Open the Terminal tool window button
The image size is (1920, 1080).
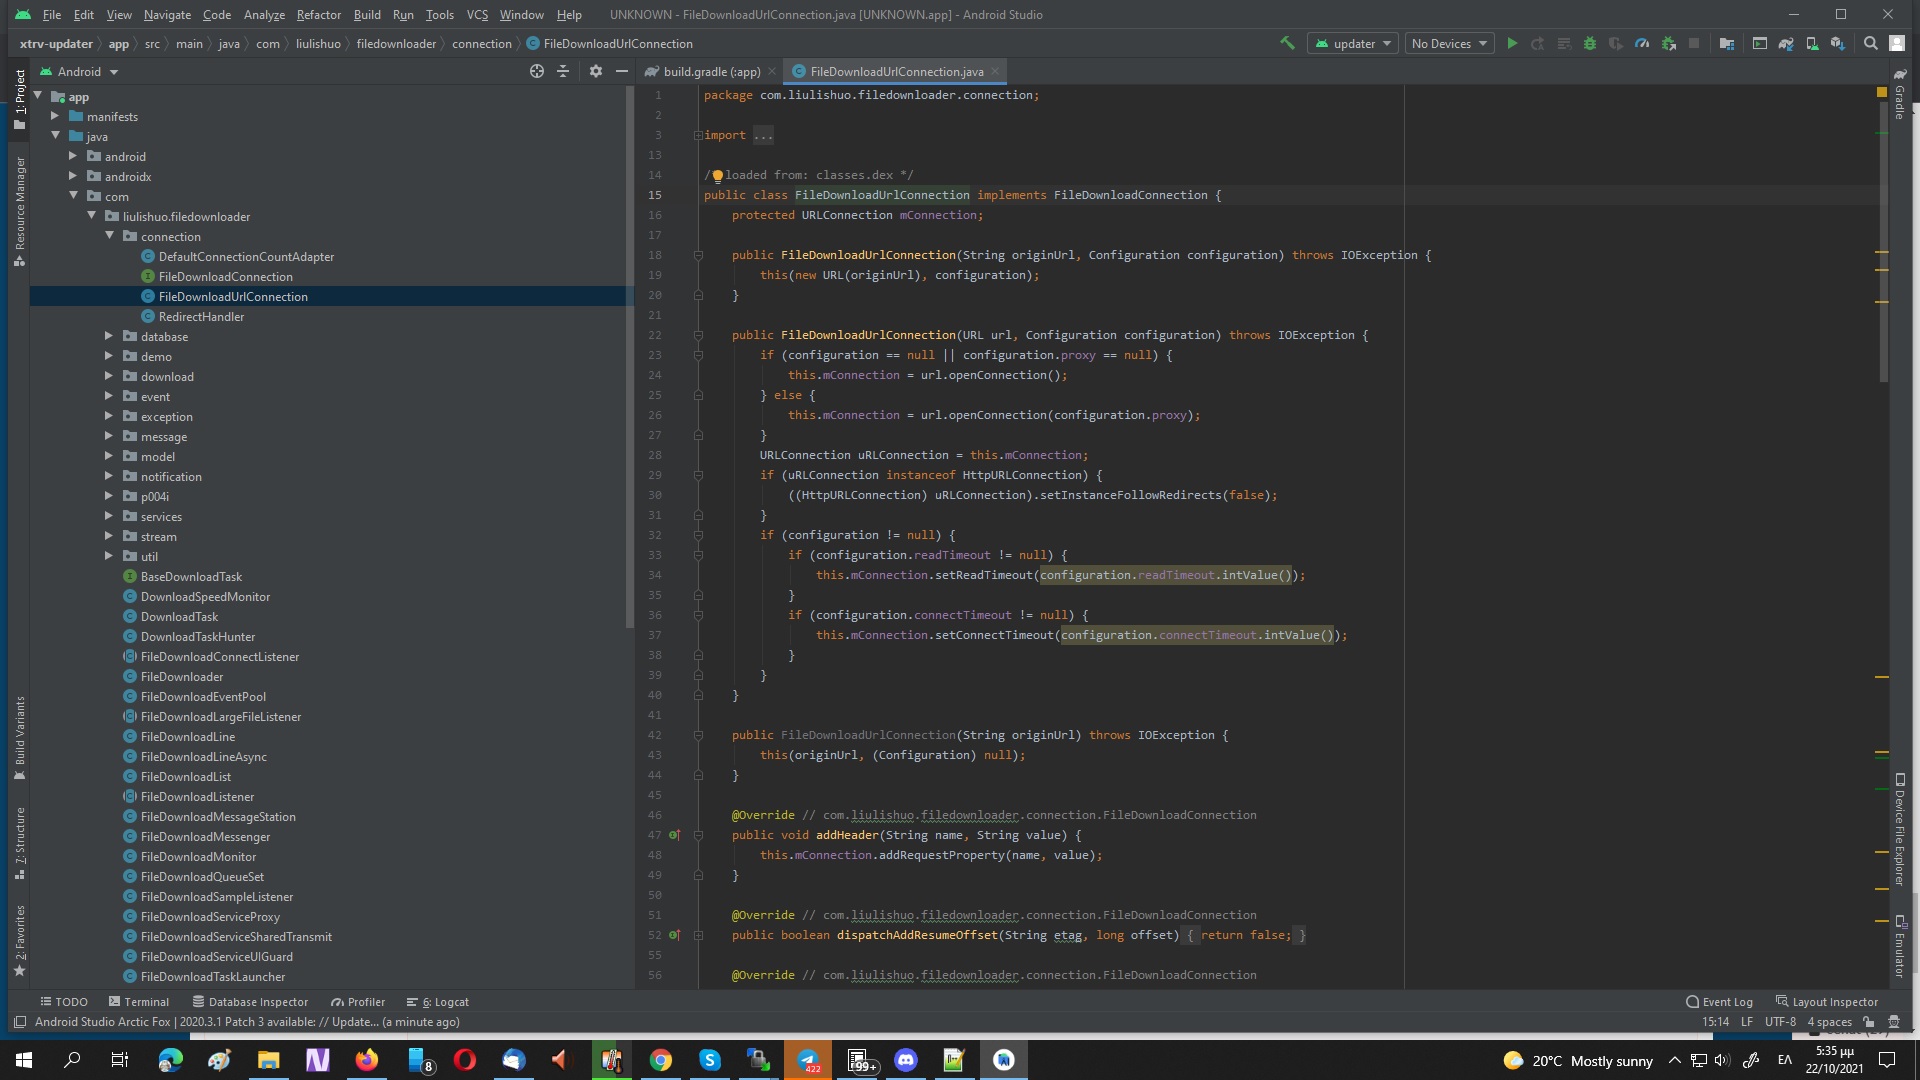pos(138,1001)
